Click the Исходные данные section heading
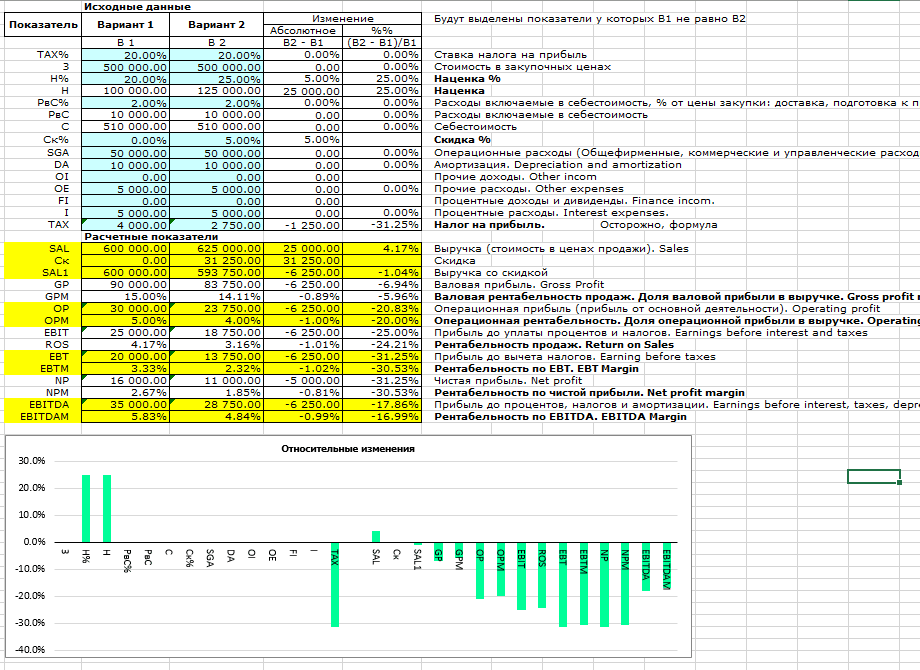920x670 pixels. click(137, 7)
